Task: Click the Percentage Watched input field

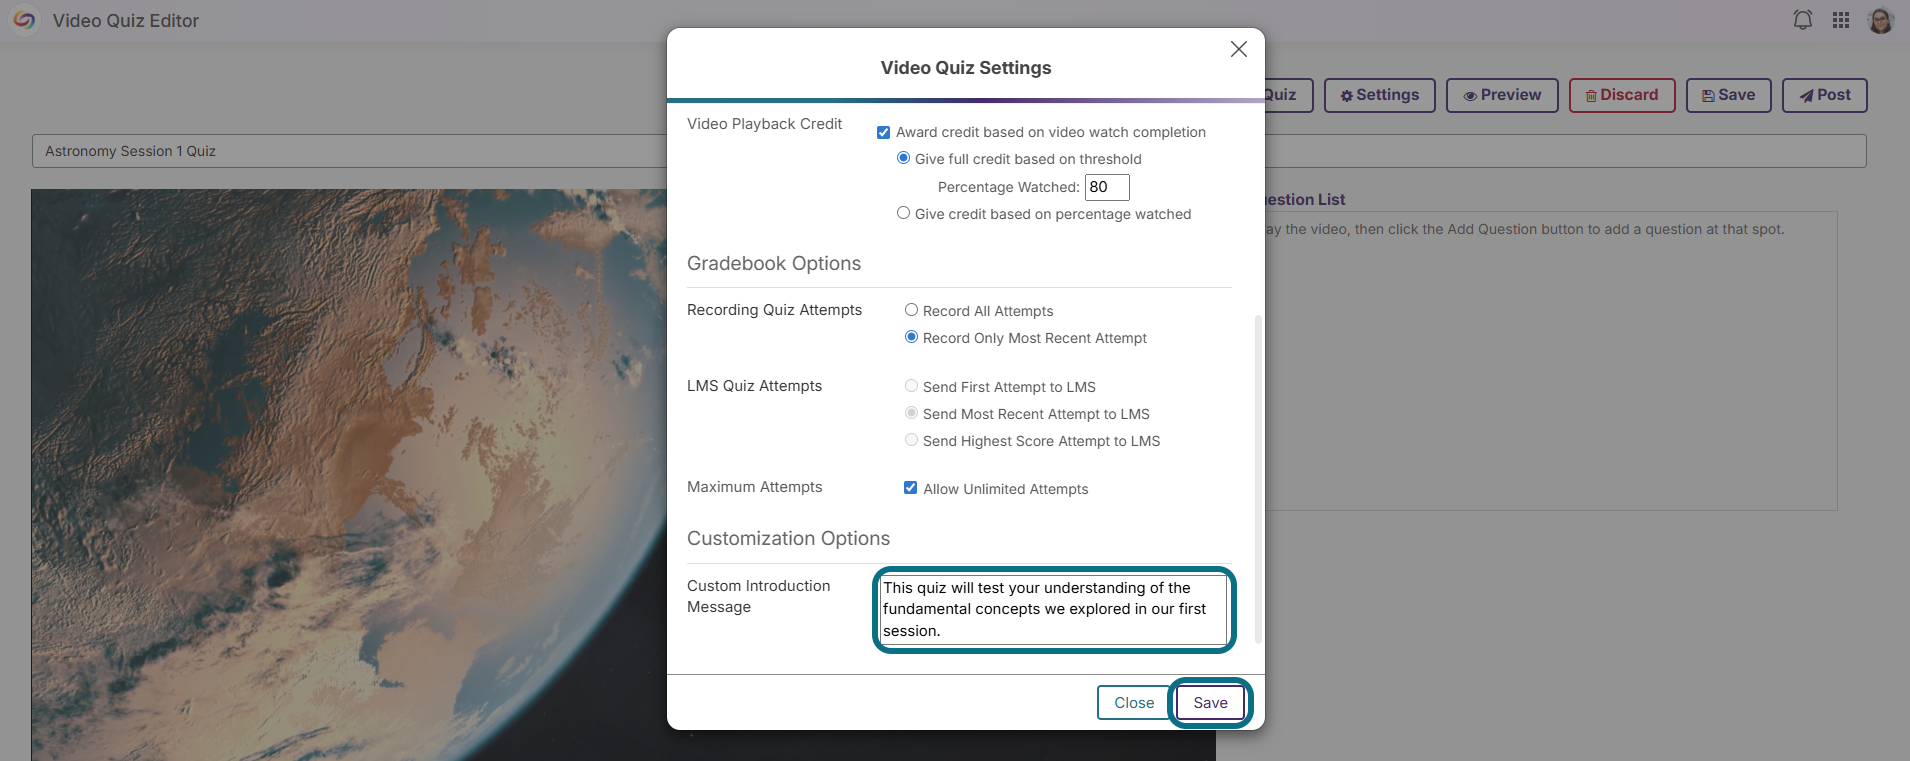Action: pos(1107,187)
